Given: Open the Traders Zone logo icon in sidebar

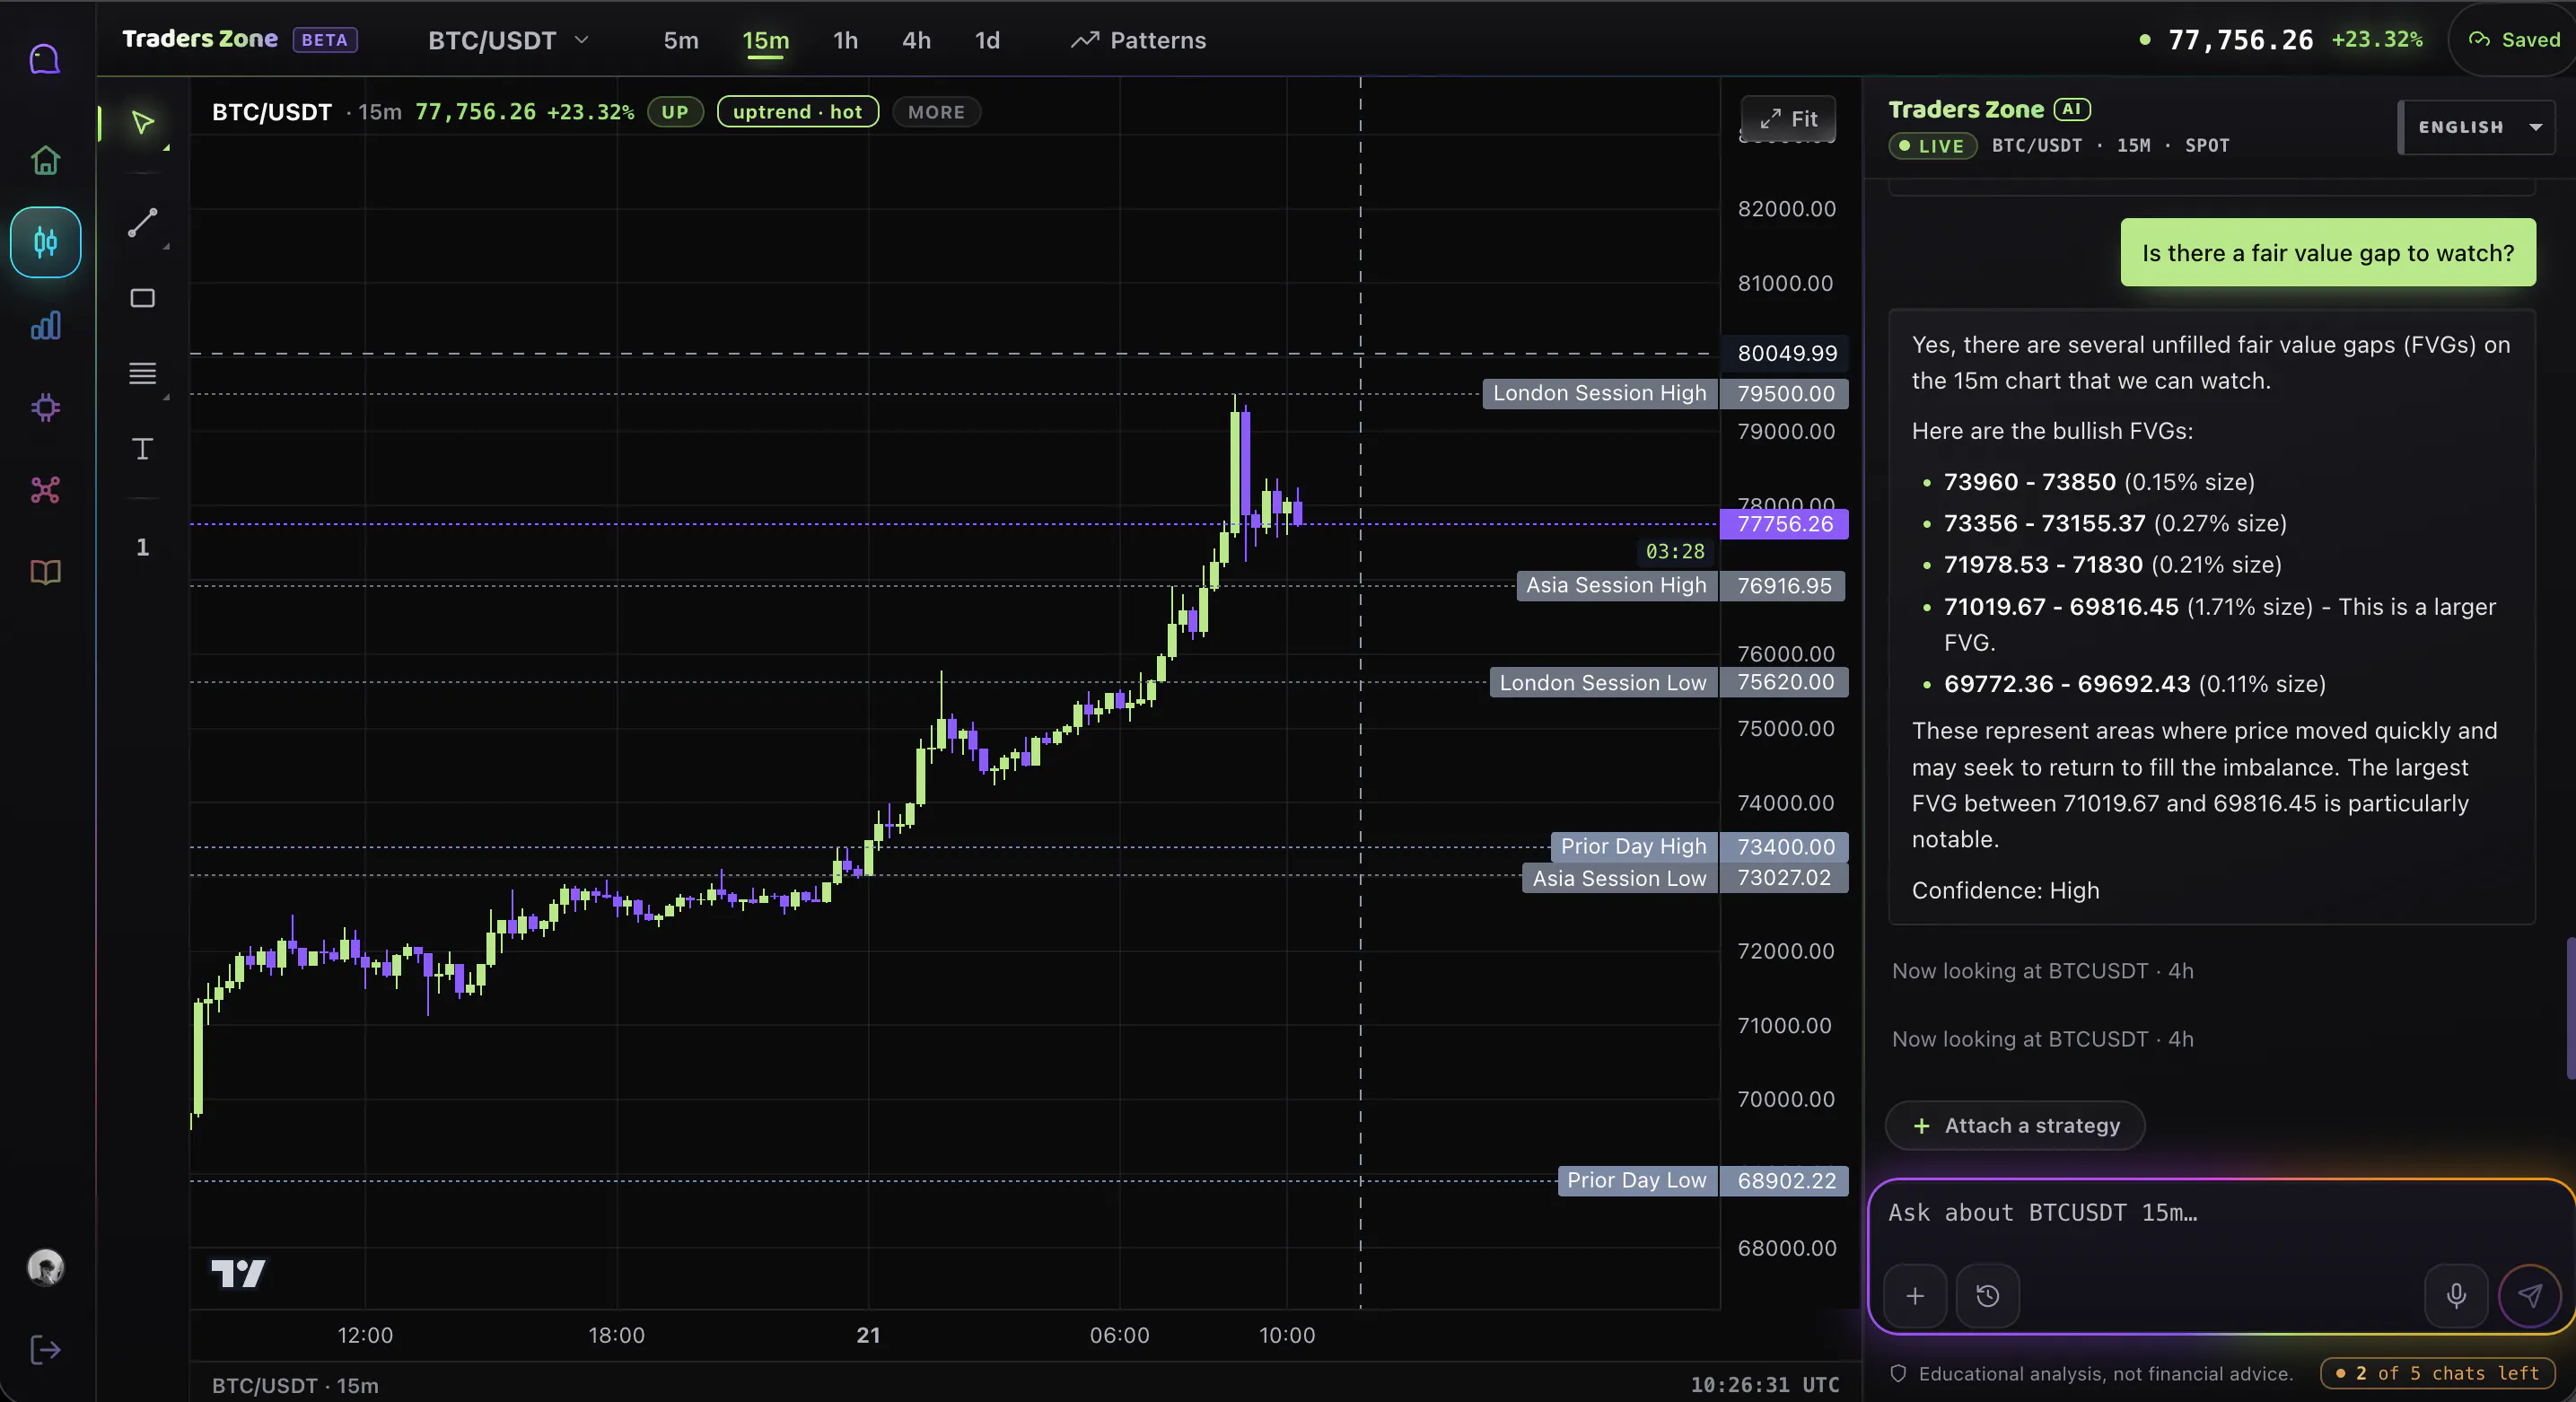Looking at the screenshot, I should 45,60.
